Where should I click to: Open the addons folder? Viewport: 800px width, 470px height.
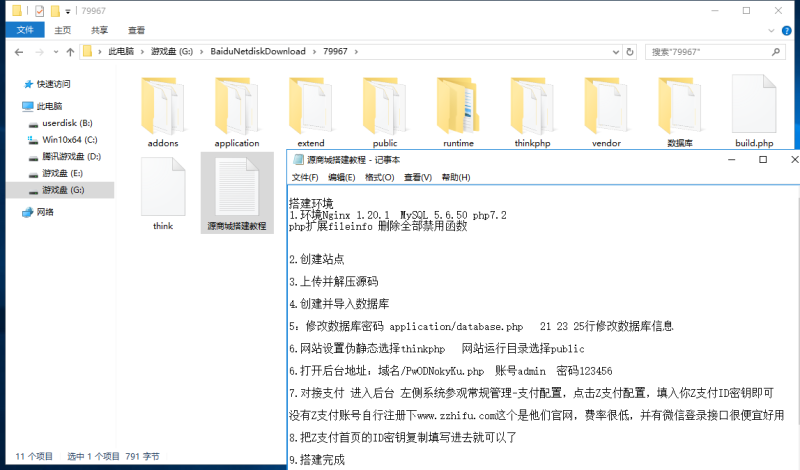click(163, 112)
